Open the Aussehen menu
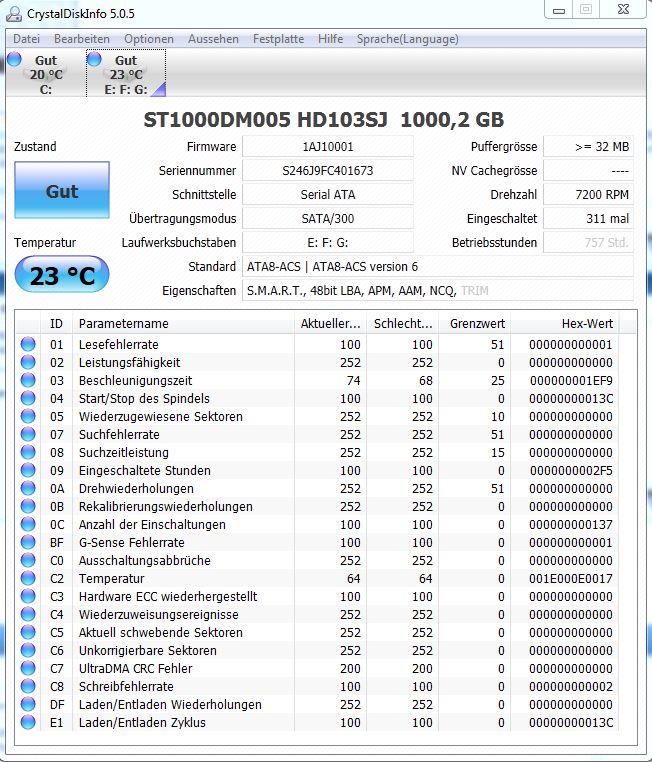This screenshot has height=762, width=652. point(213,39)
